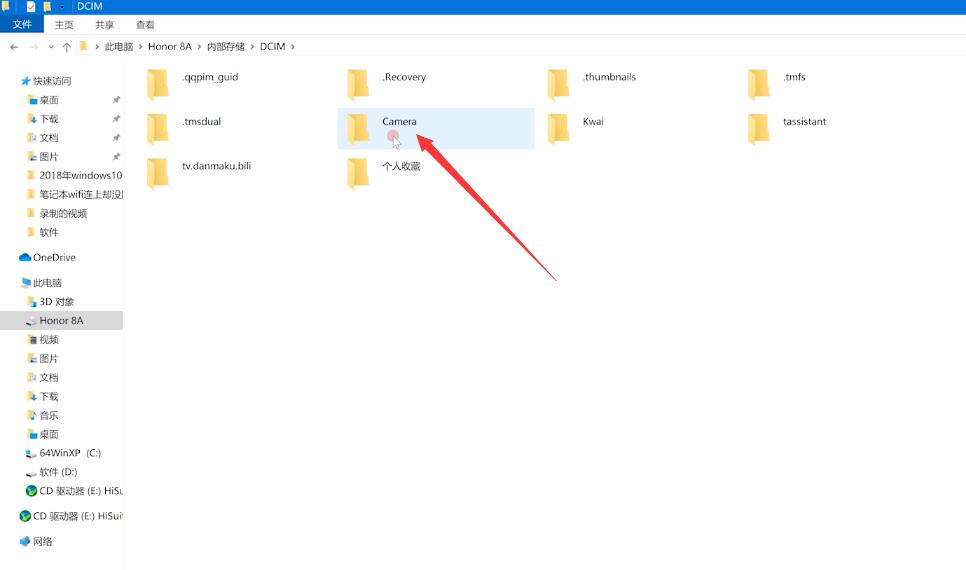Screen dimensions: 966x570
Task: Click the Honor 8A device icon
Action: [x=31, y=320]
